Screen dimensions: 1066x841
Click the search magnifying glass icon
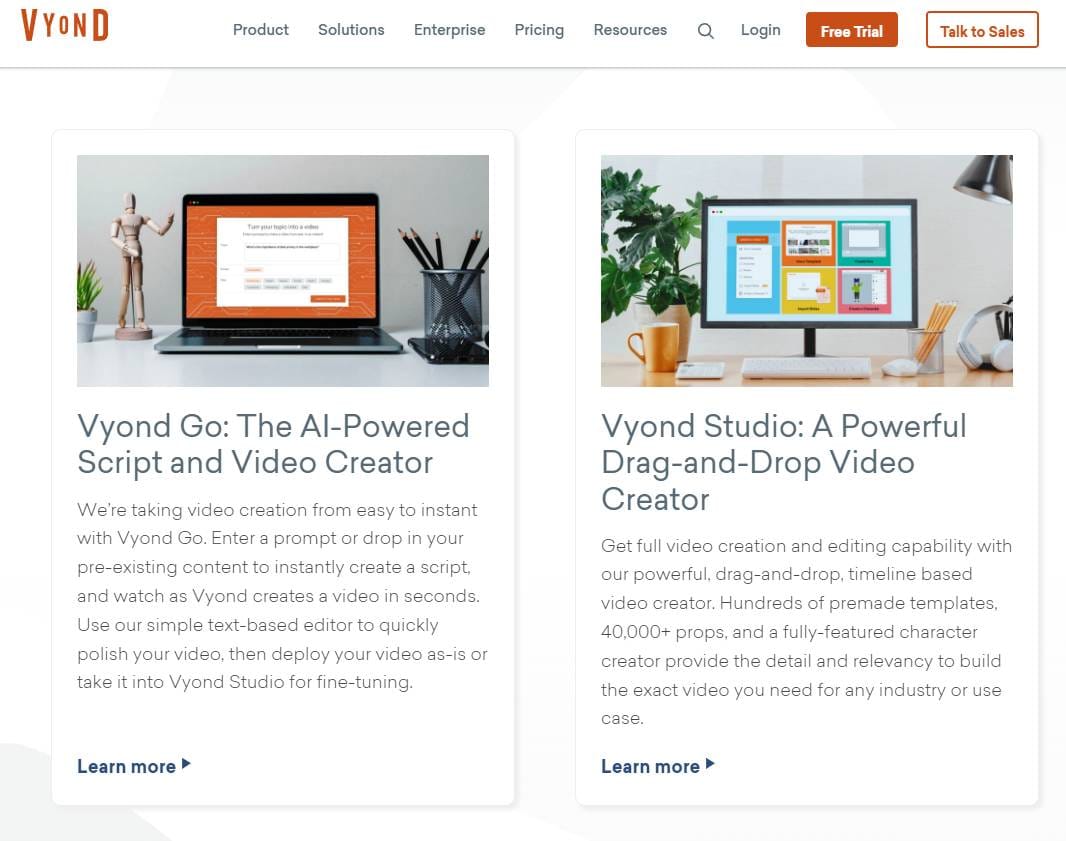point(705,31)
